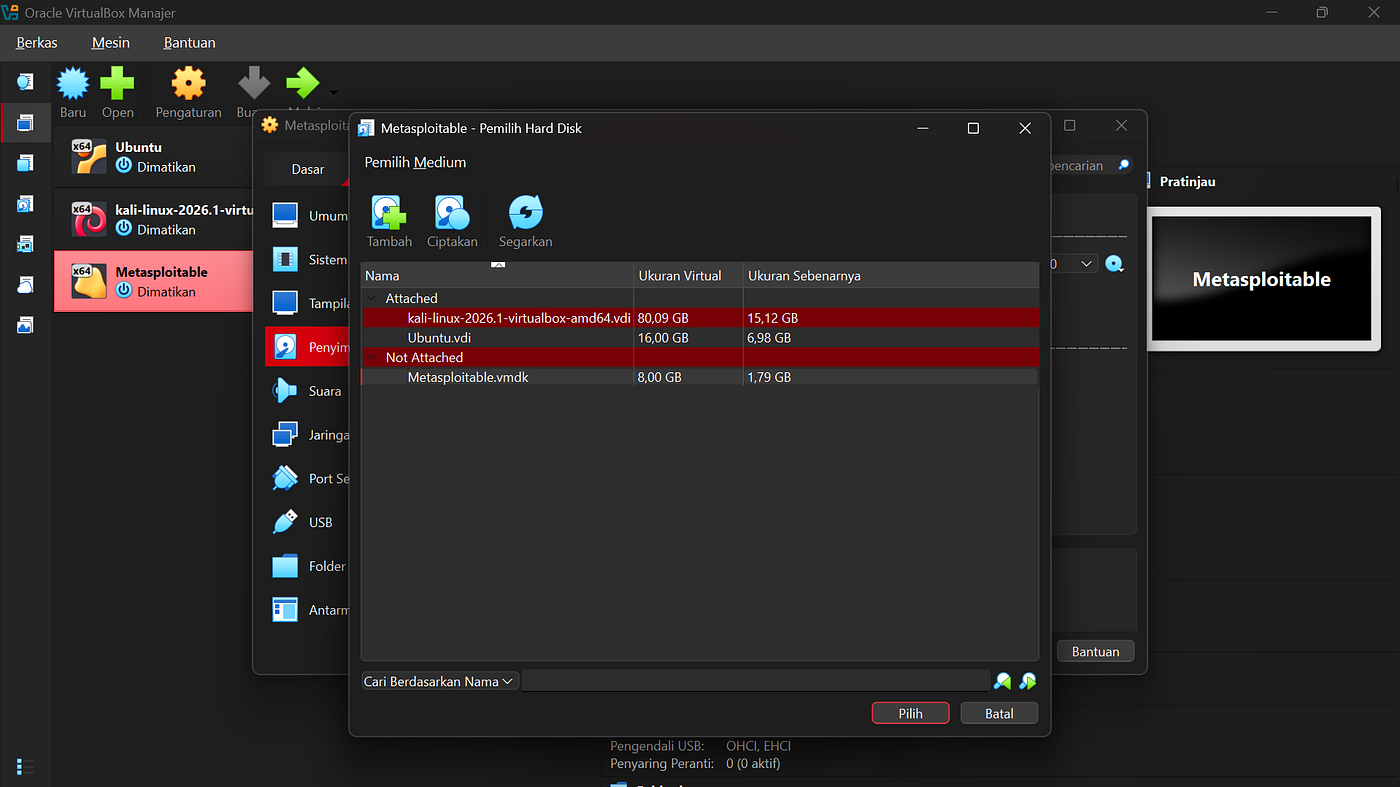This screenshot has width=1400, height=787.
Task: Click the Segarkan refresh icon
Action: pos(525,212)
